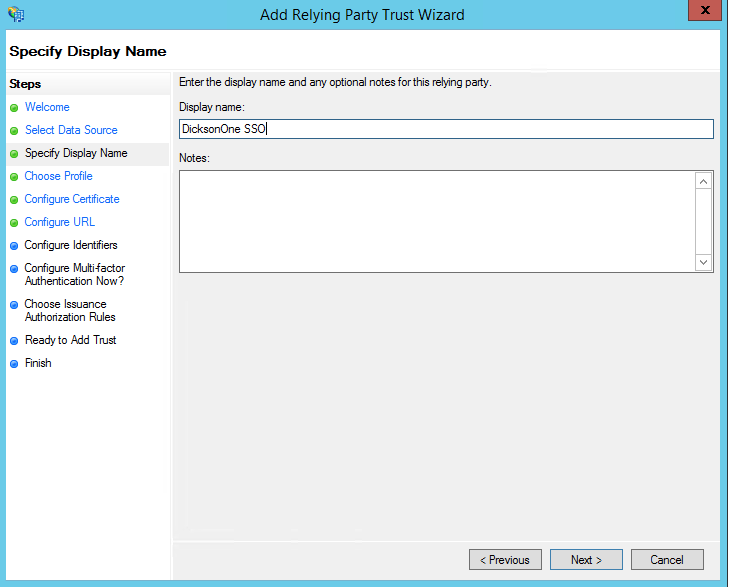Click Choose Issuance Authorization Rules step
The width and height of the screenshot is (729, 587).
click(x=70, y=310)
